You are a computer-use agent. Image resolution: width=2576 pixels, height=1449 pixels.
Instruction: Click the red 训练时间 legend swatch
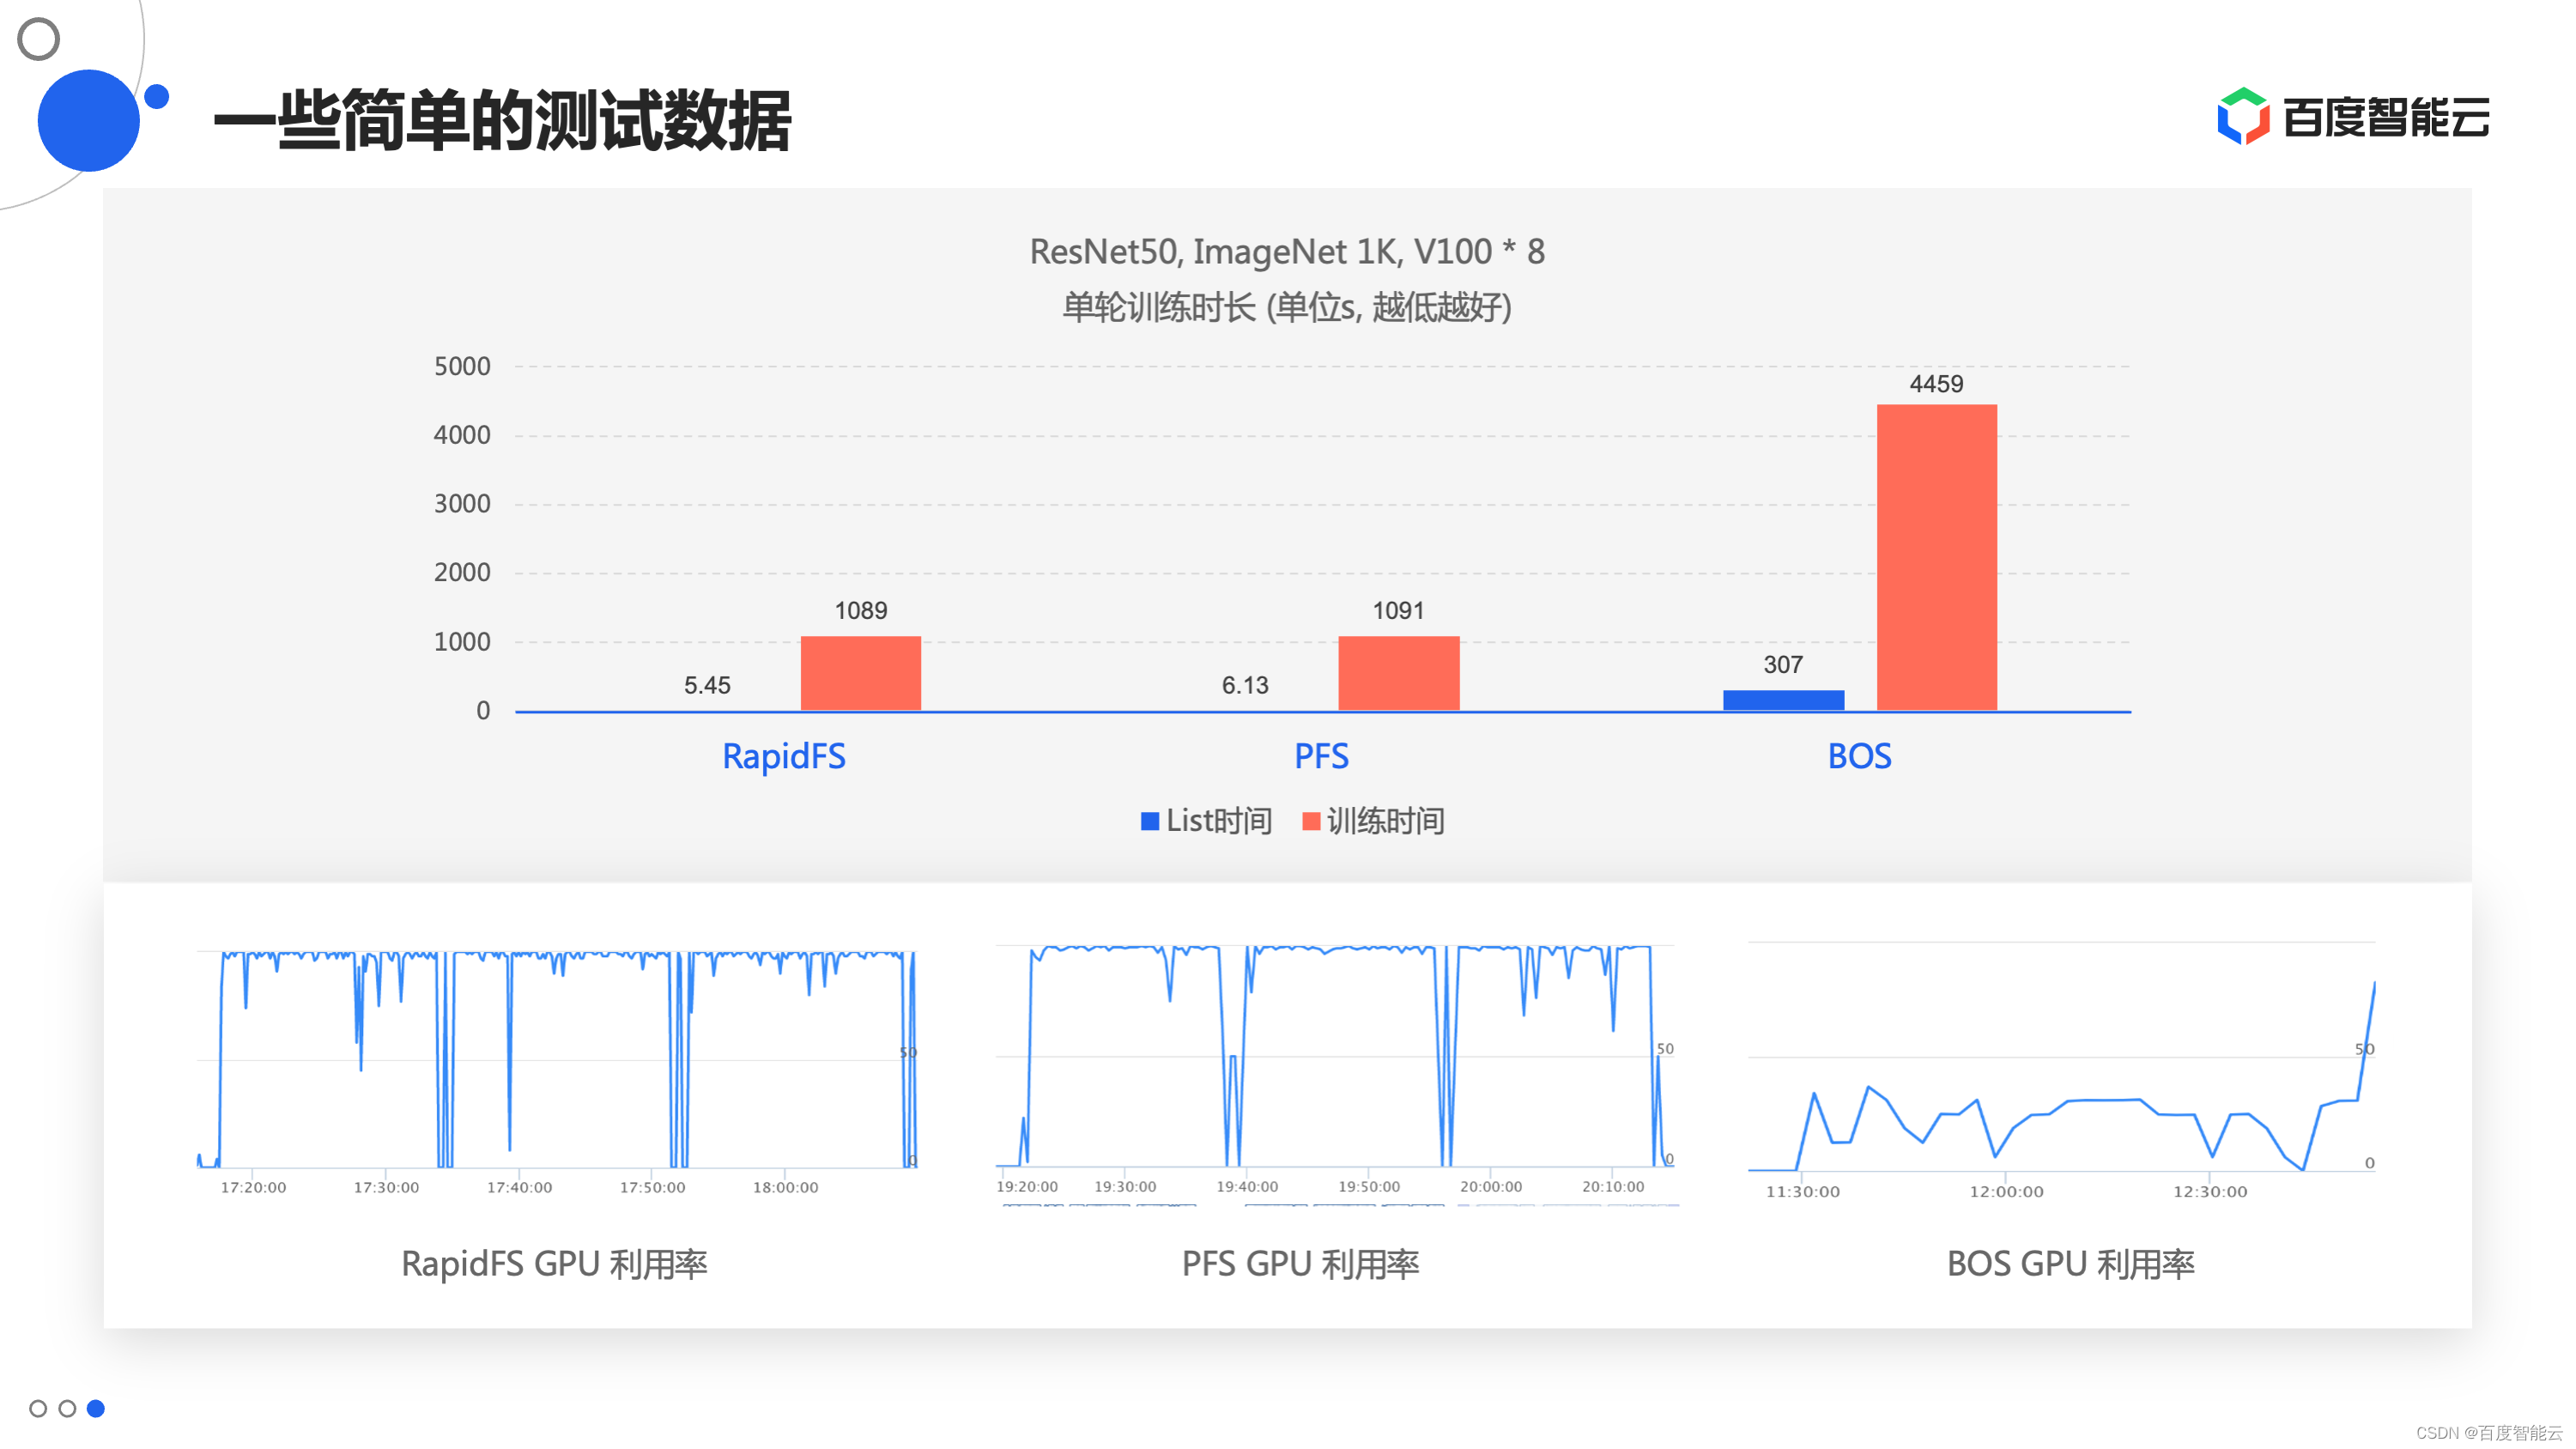1311,821
